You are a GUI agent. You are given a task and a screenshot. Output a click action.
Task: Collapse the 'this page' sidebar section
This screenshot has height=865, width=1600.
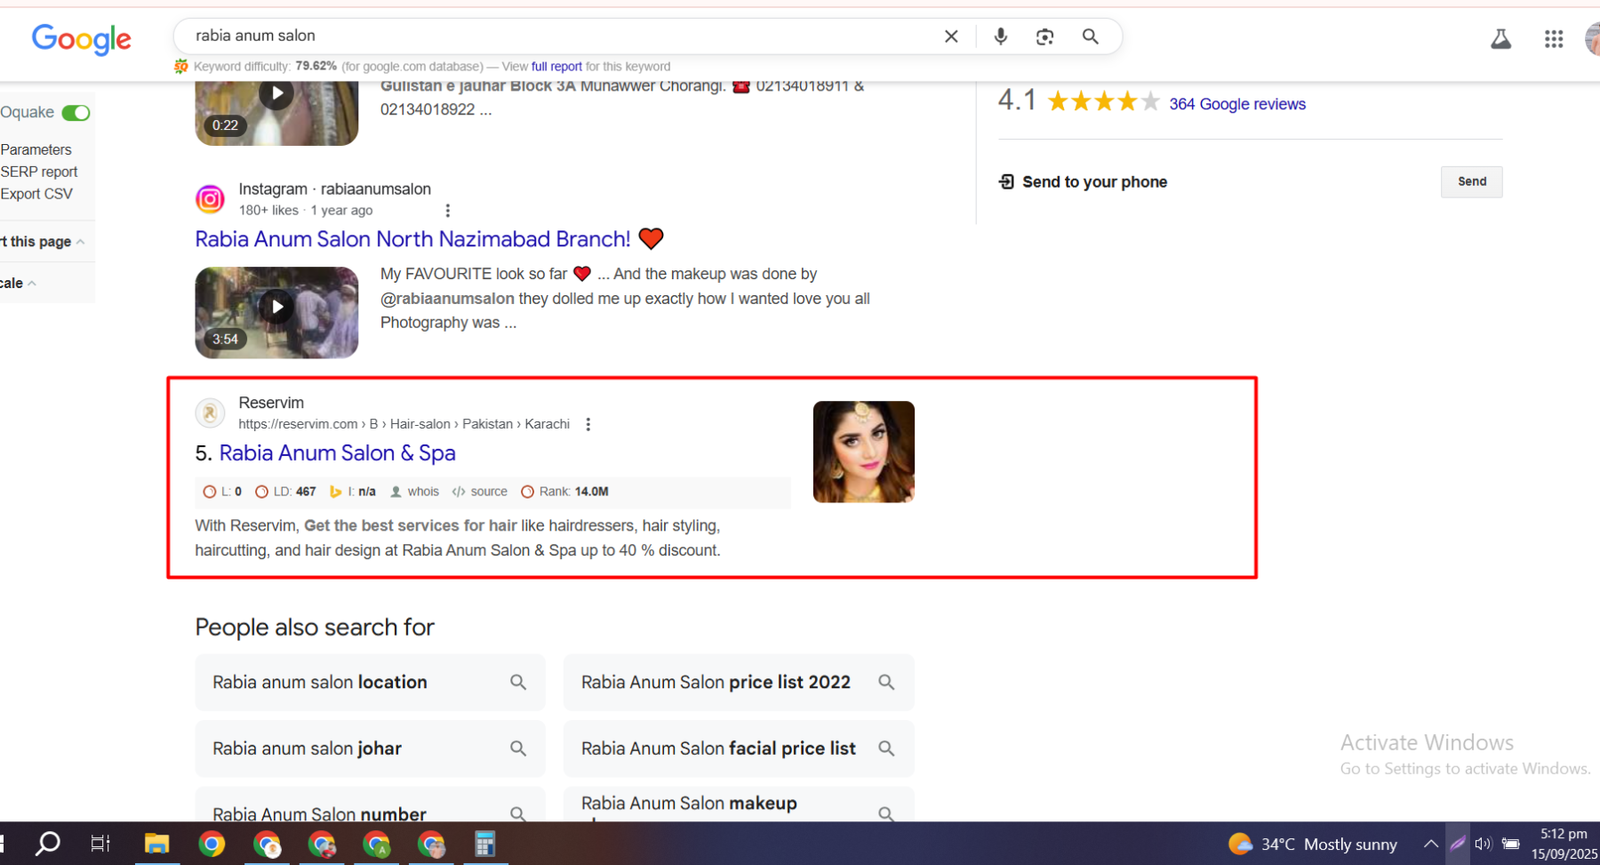(x=80, y=242)
